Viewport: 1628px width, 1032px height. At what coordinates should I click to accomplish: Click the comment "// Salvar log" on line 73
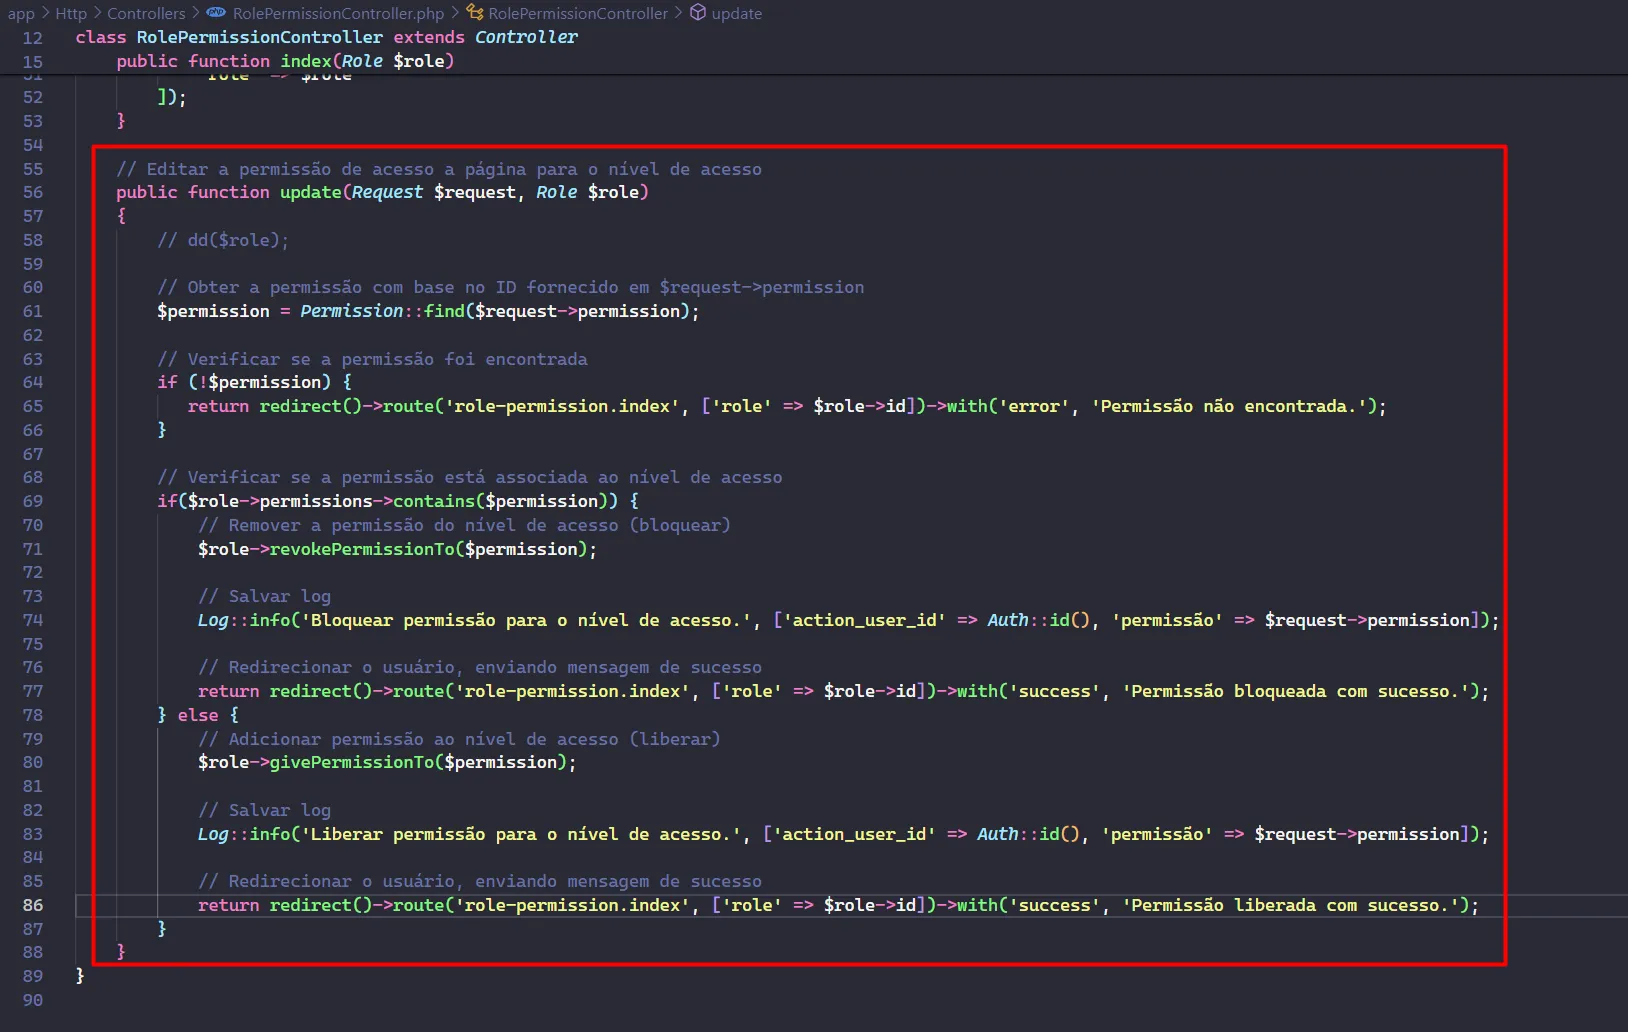[265, 596]
